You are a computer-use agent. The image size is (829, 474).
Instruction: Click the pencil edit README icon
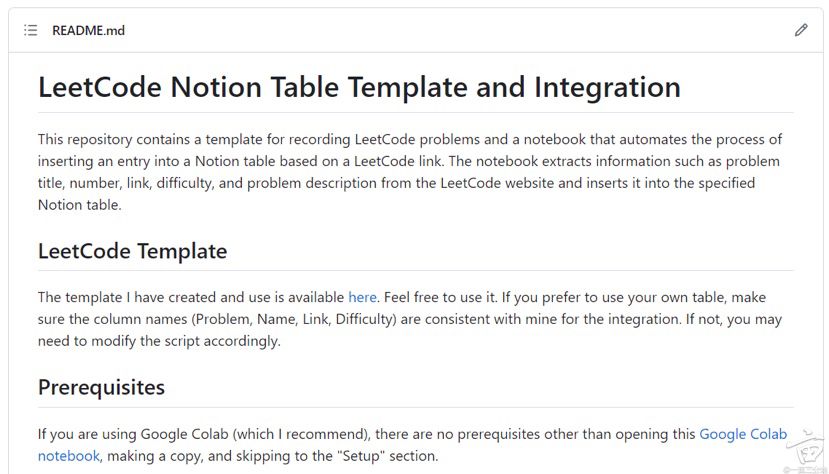(x=800, y=31)
